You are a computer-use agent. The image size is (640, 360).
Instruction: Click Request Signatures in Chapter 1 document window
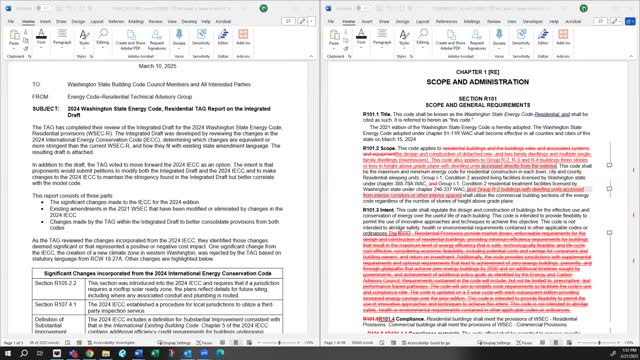476,40
